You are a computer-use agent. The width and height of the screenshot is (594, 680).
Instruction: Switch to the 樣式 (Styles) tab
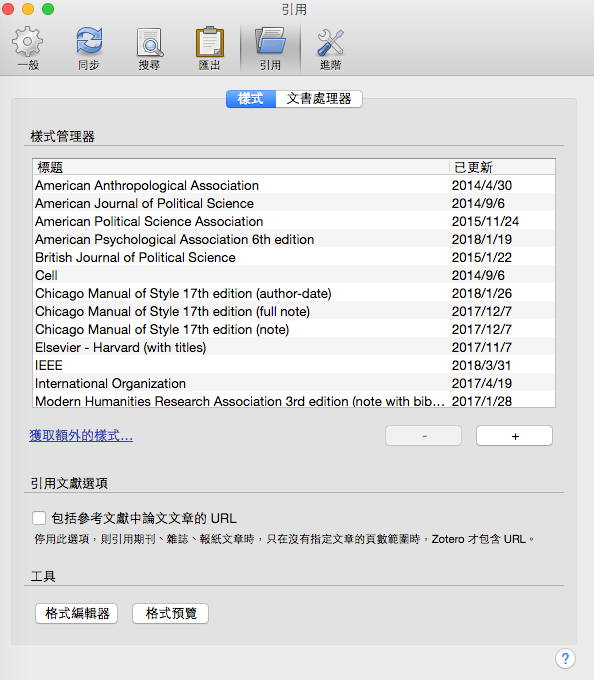pos(251,99)
